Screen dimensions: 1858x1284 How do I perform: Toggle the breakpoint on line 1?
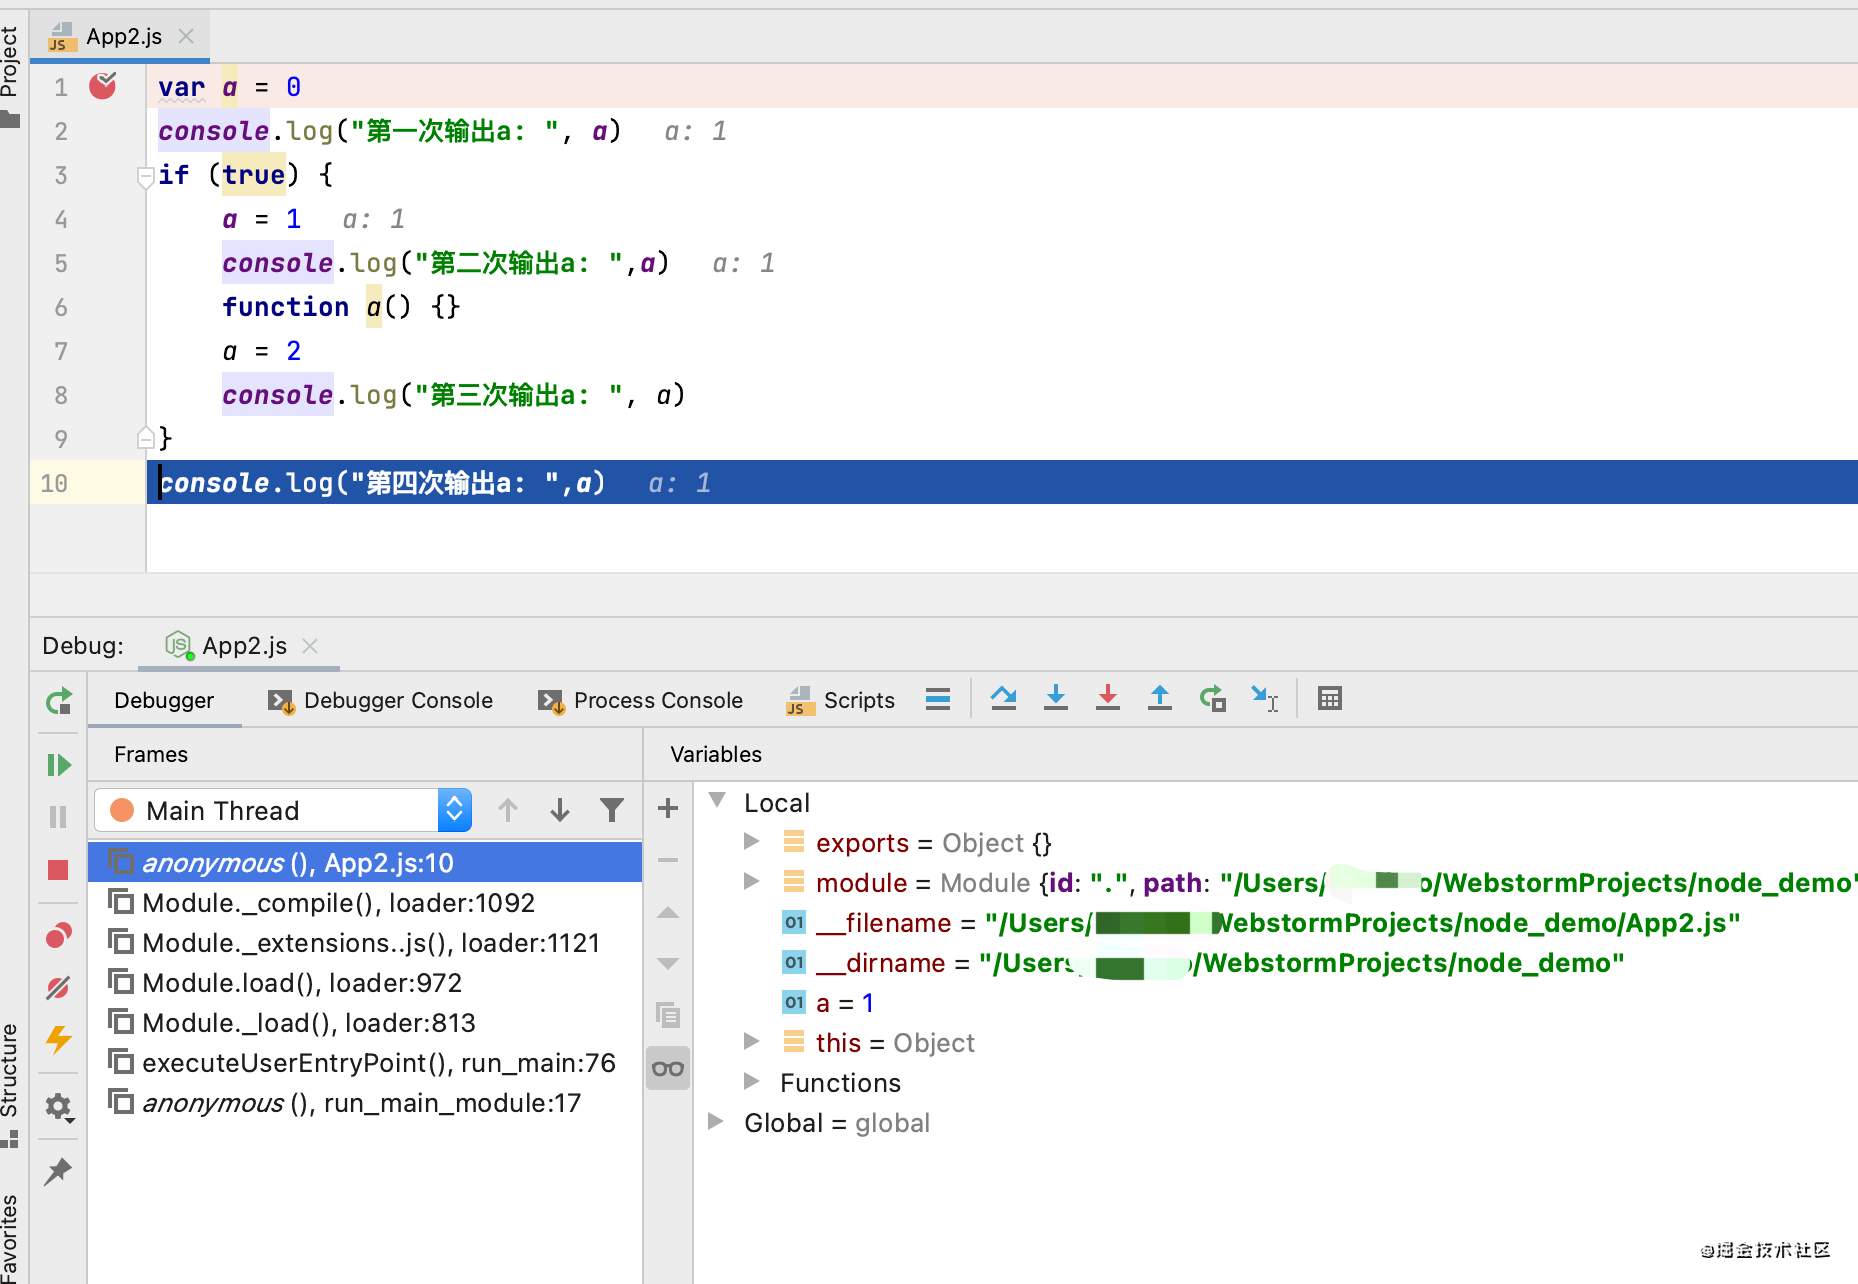coord(102,86)
